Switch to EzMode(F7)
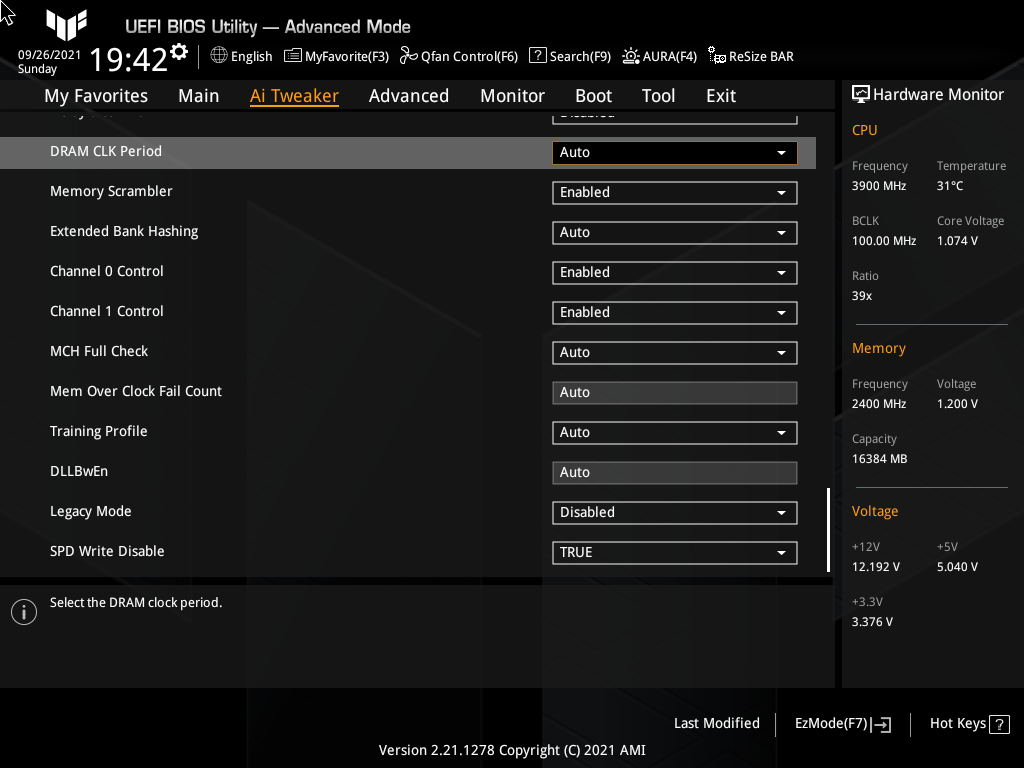Screen dimensions: 1024x768 (x=841, y=723)
